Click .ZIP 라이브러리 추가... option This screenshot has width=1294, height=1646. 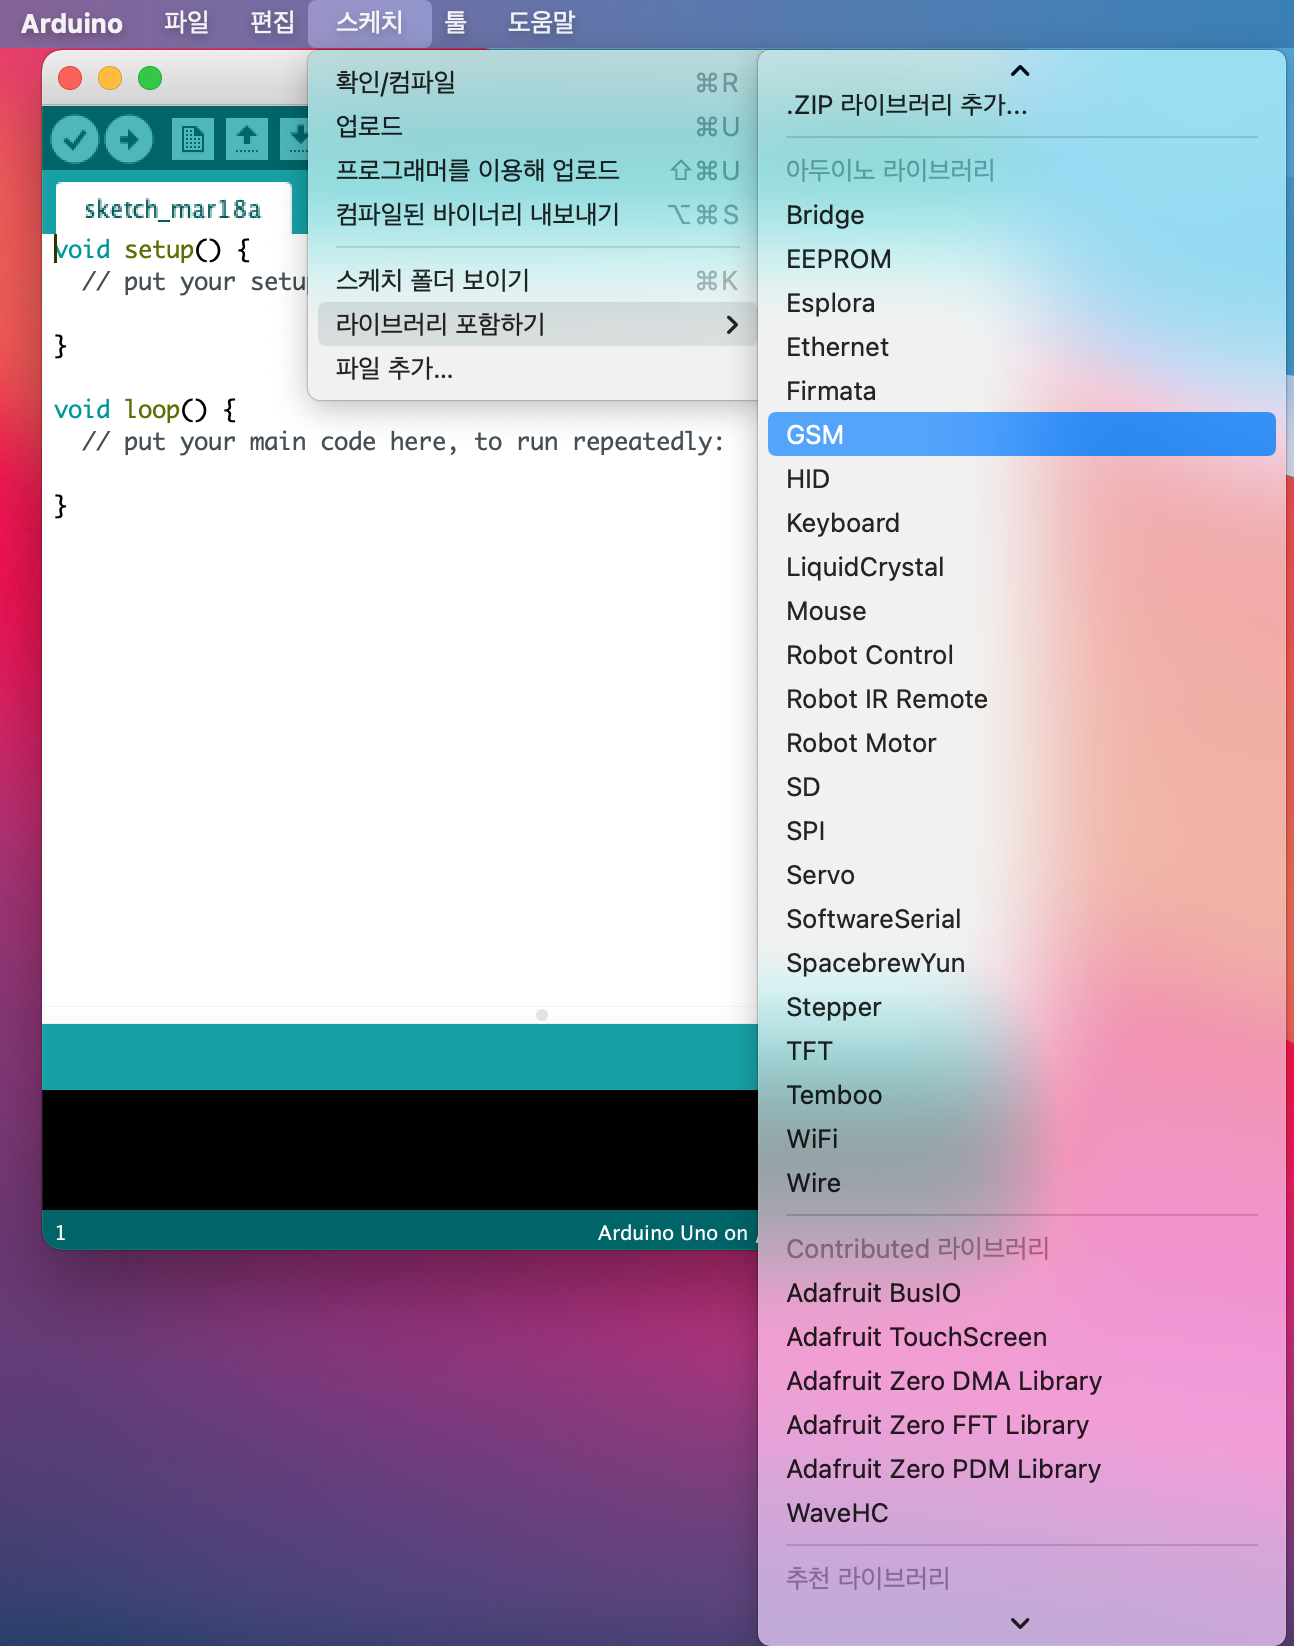tap(1021, 104)
